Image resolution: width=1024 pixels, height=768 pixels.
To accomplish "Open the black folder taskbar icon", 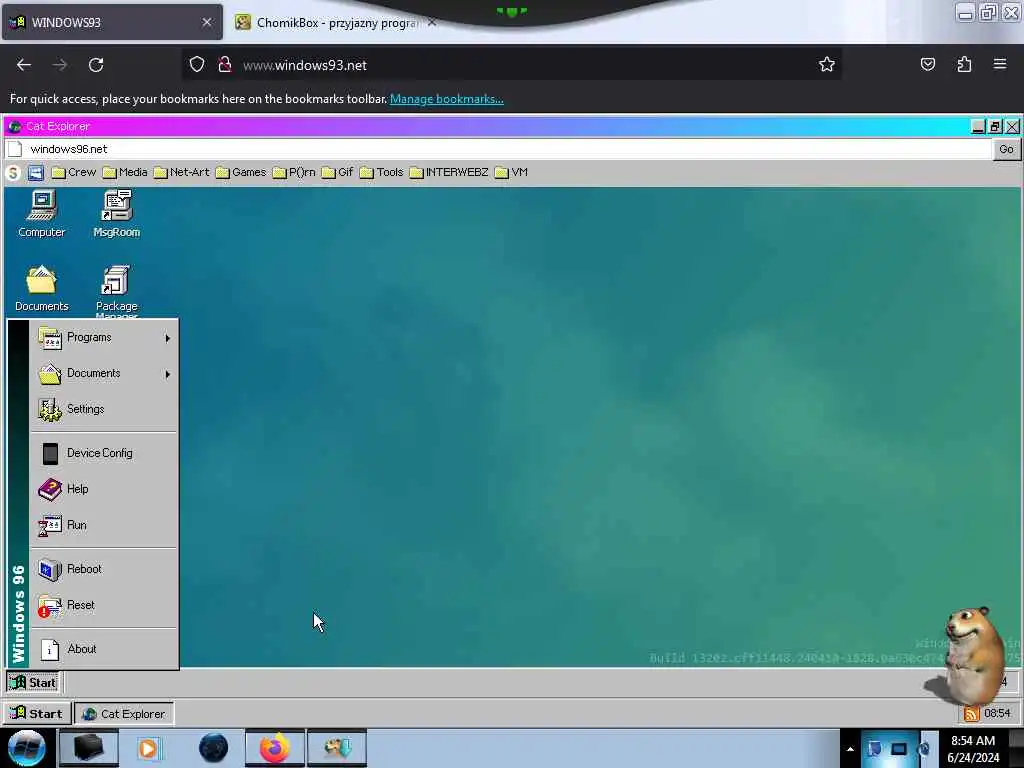I will pos(89,748).
